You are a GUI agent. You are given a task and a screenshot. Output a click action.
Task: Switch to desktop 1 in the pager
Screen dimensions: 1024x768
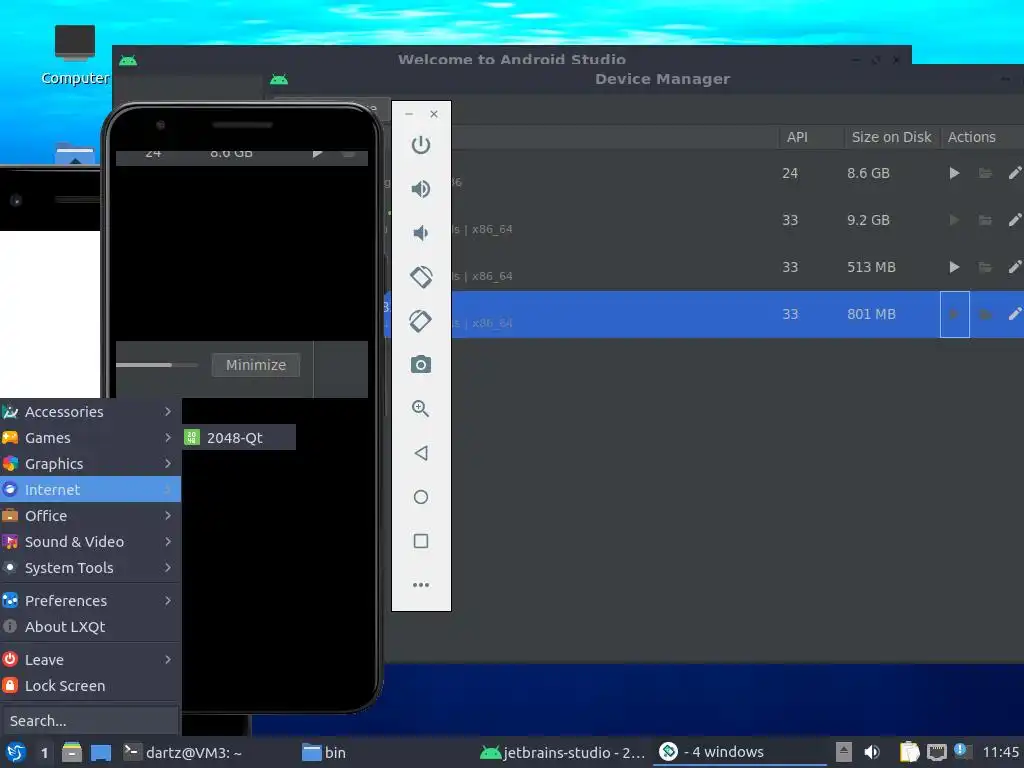pyautogui.click(x=44, y=753)
